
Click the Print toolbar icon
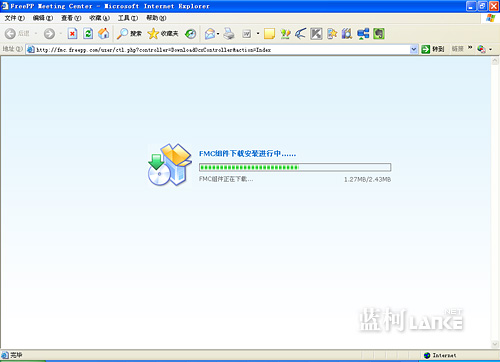229,33
